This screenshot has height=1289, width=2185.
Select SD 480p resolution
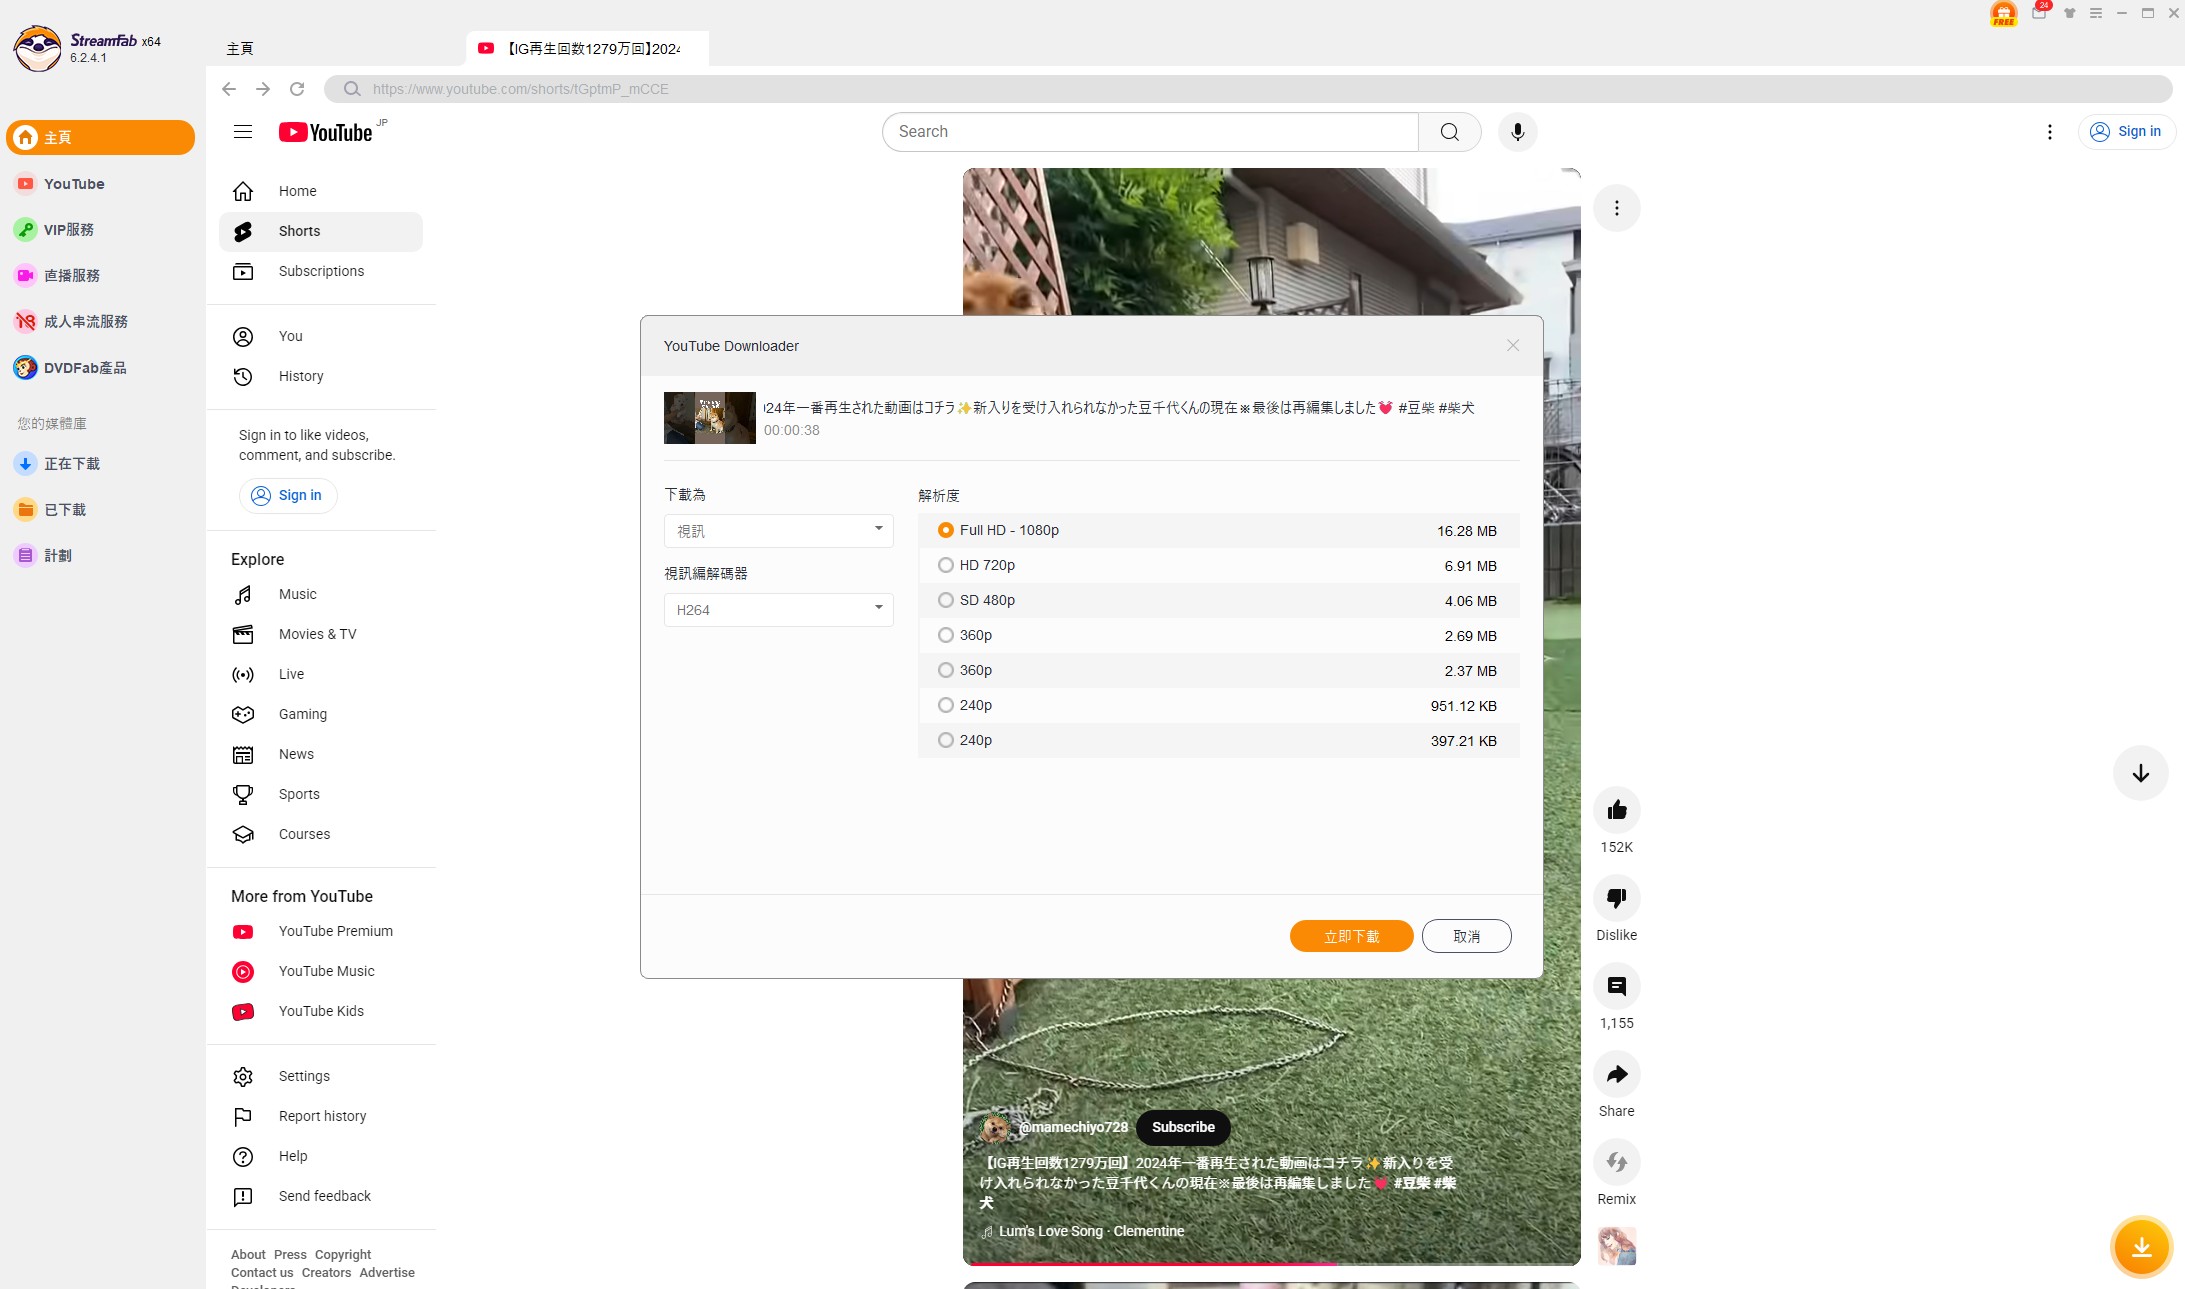(1218, 601)
